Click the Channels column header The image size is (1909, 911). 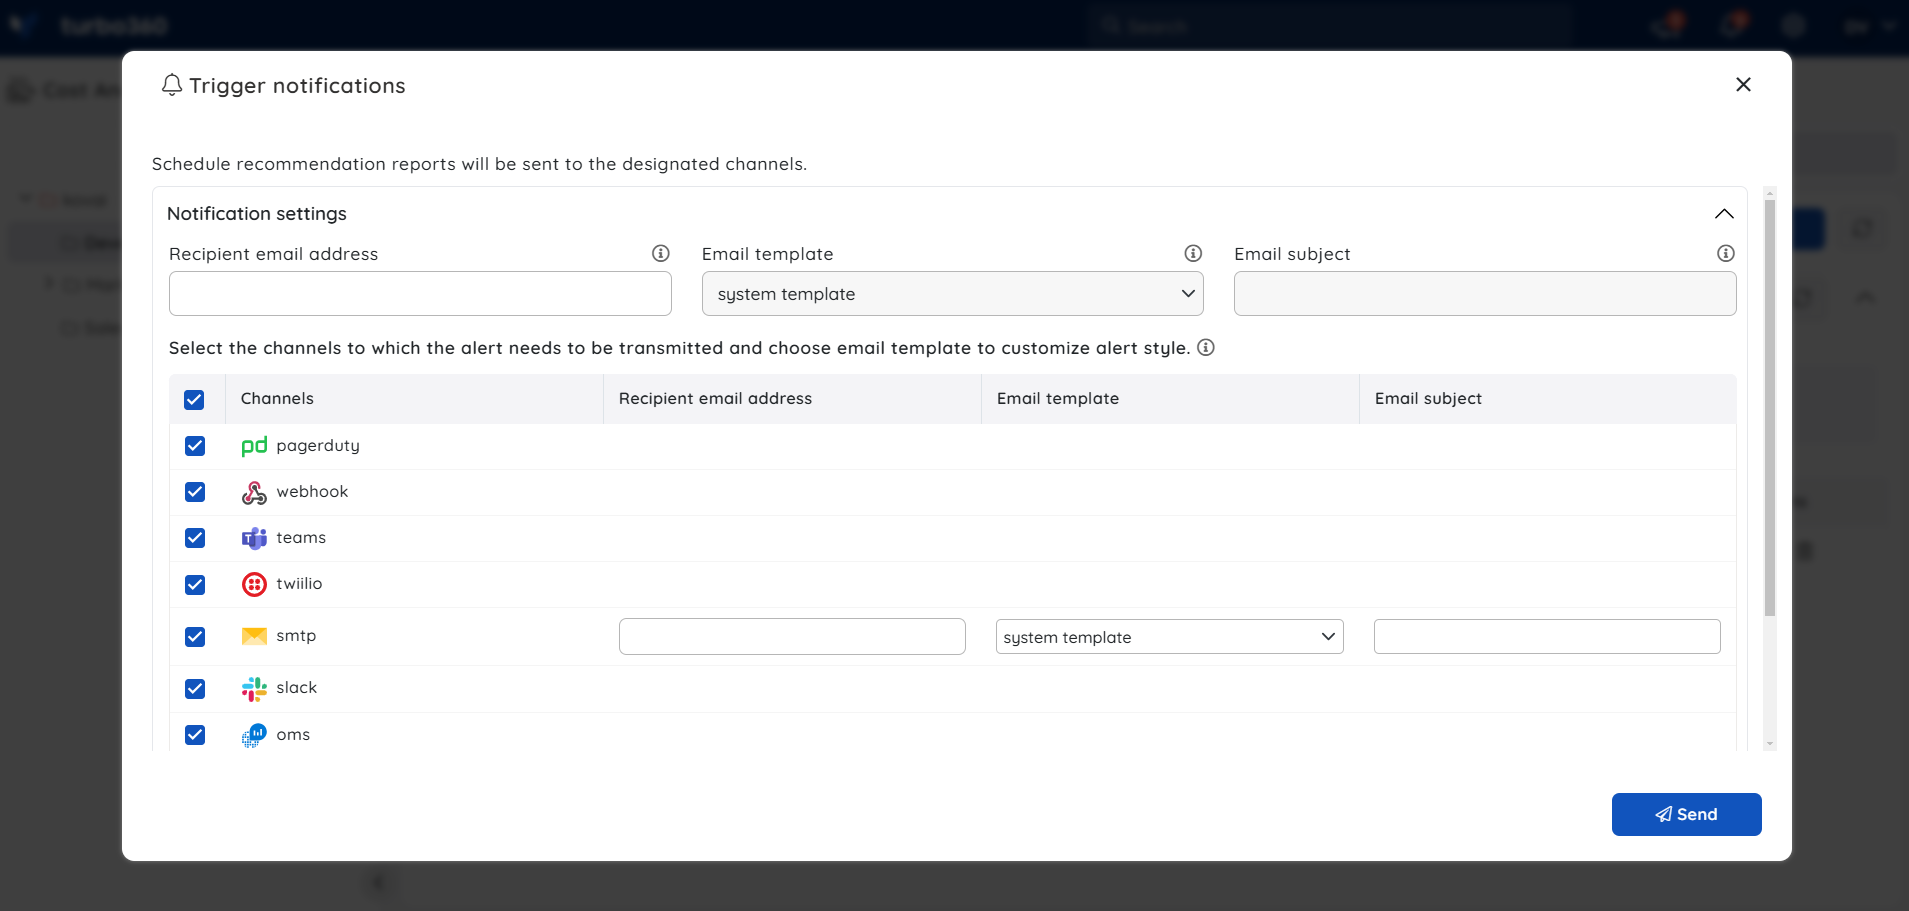(x=277, y=398)
